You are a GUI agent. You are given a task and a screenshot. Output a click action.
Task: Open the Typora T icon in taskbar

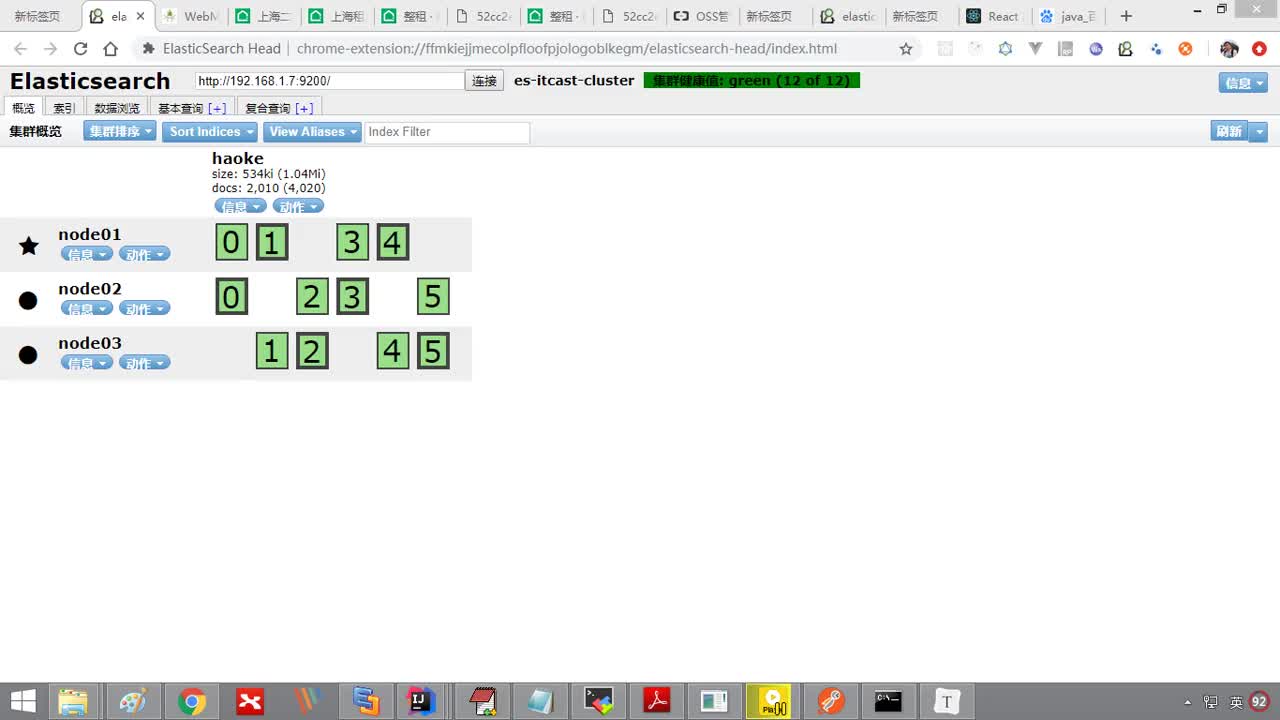click(947, 702)
